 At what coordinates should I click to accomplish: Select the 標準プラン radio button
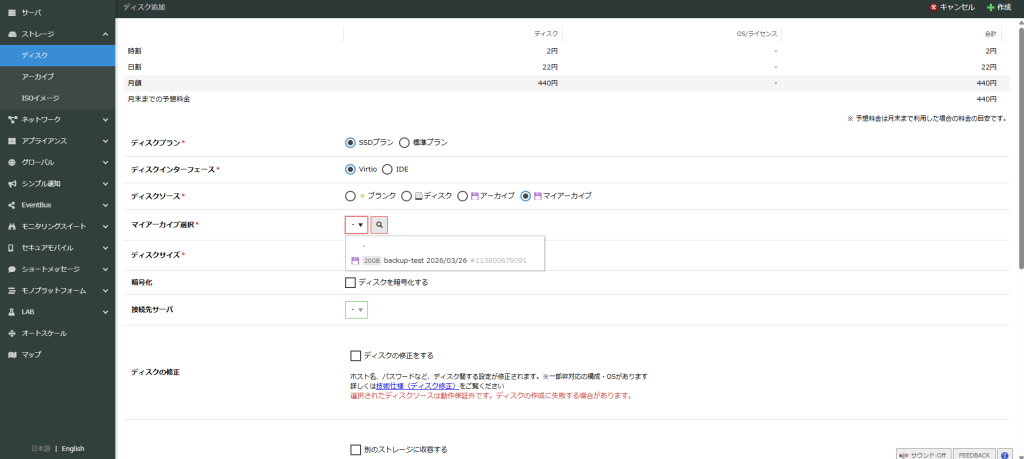[405, 142]
